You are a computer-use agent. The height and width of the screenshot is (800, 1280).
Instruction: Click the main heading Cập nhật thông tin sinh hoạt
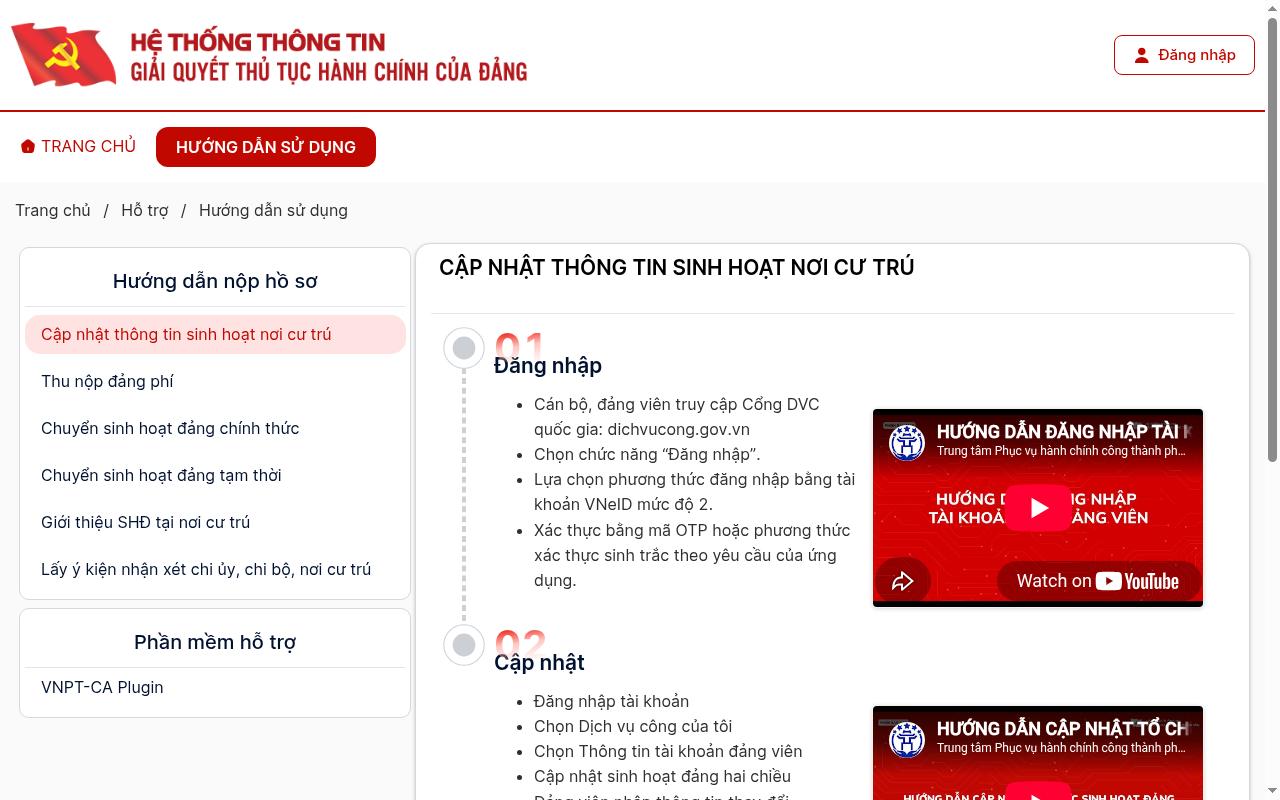[x=677, y=267]
